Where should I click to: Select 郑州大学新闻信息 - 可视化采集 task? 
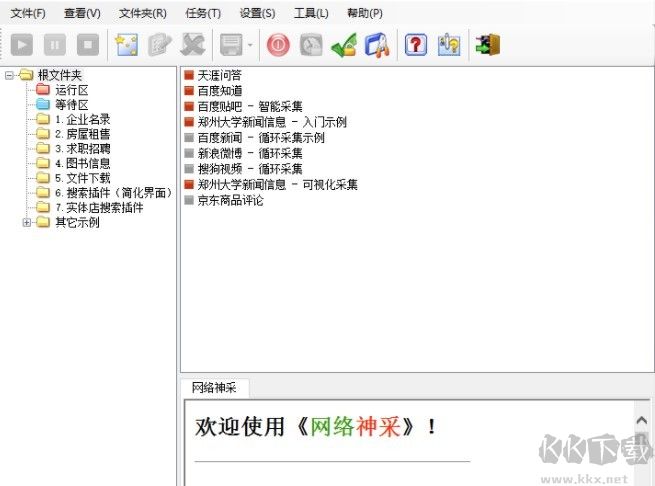278,184
